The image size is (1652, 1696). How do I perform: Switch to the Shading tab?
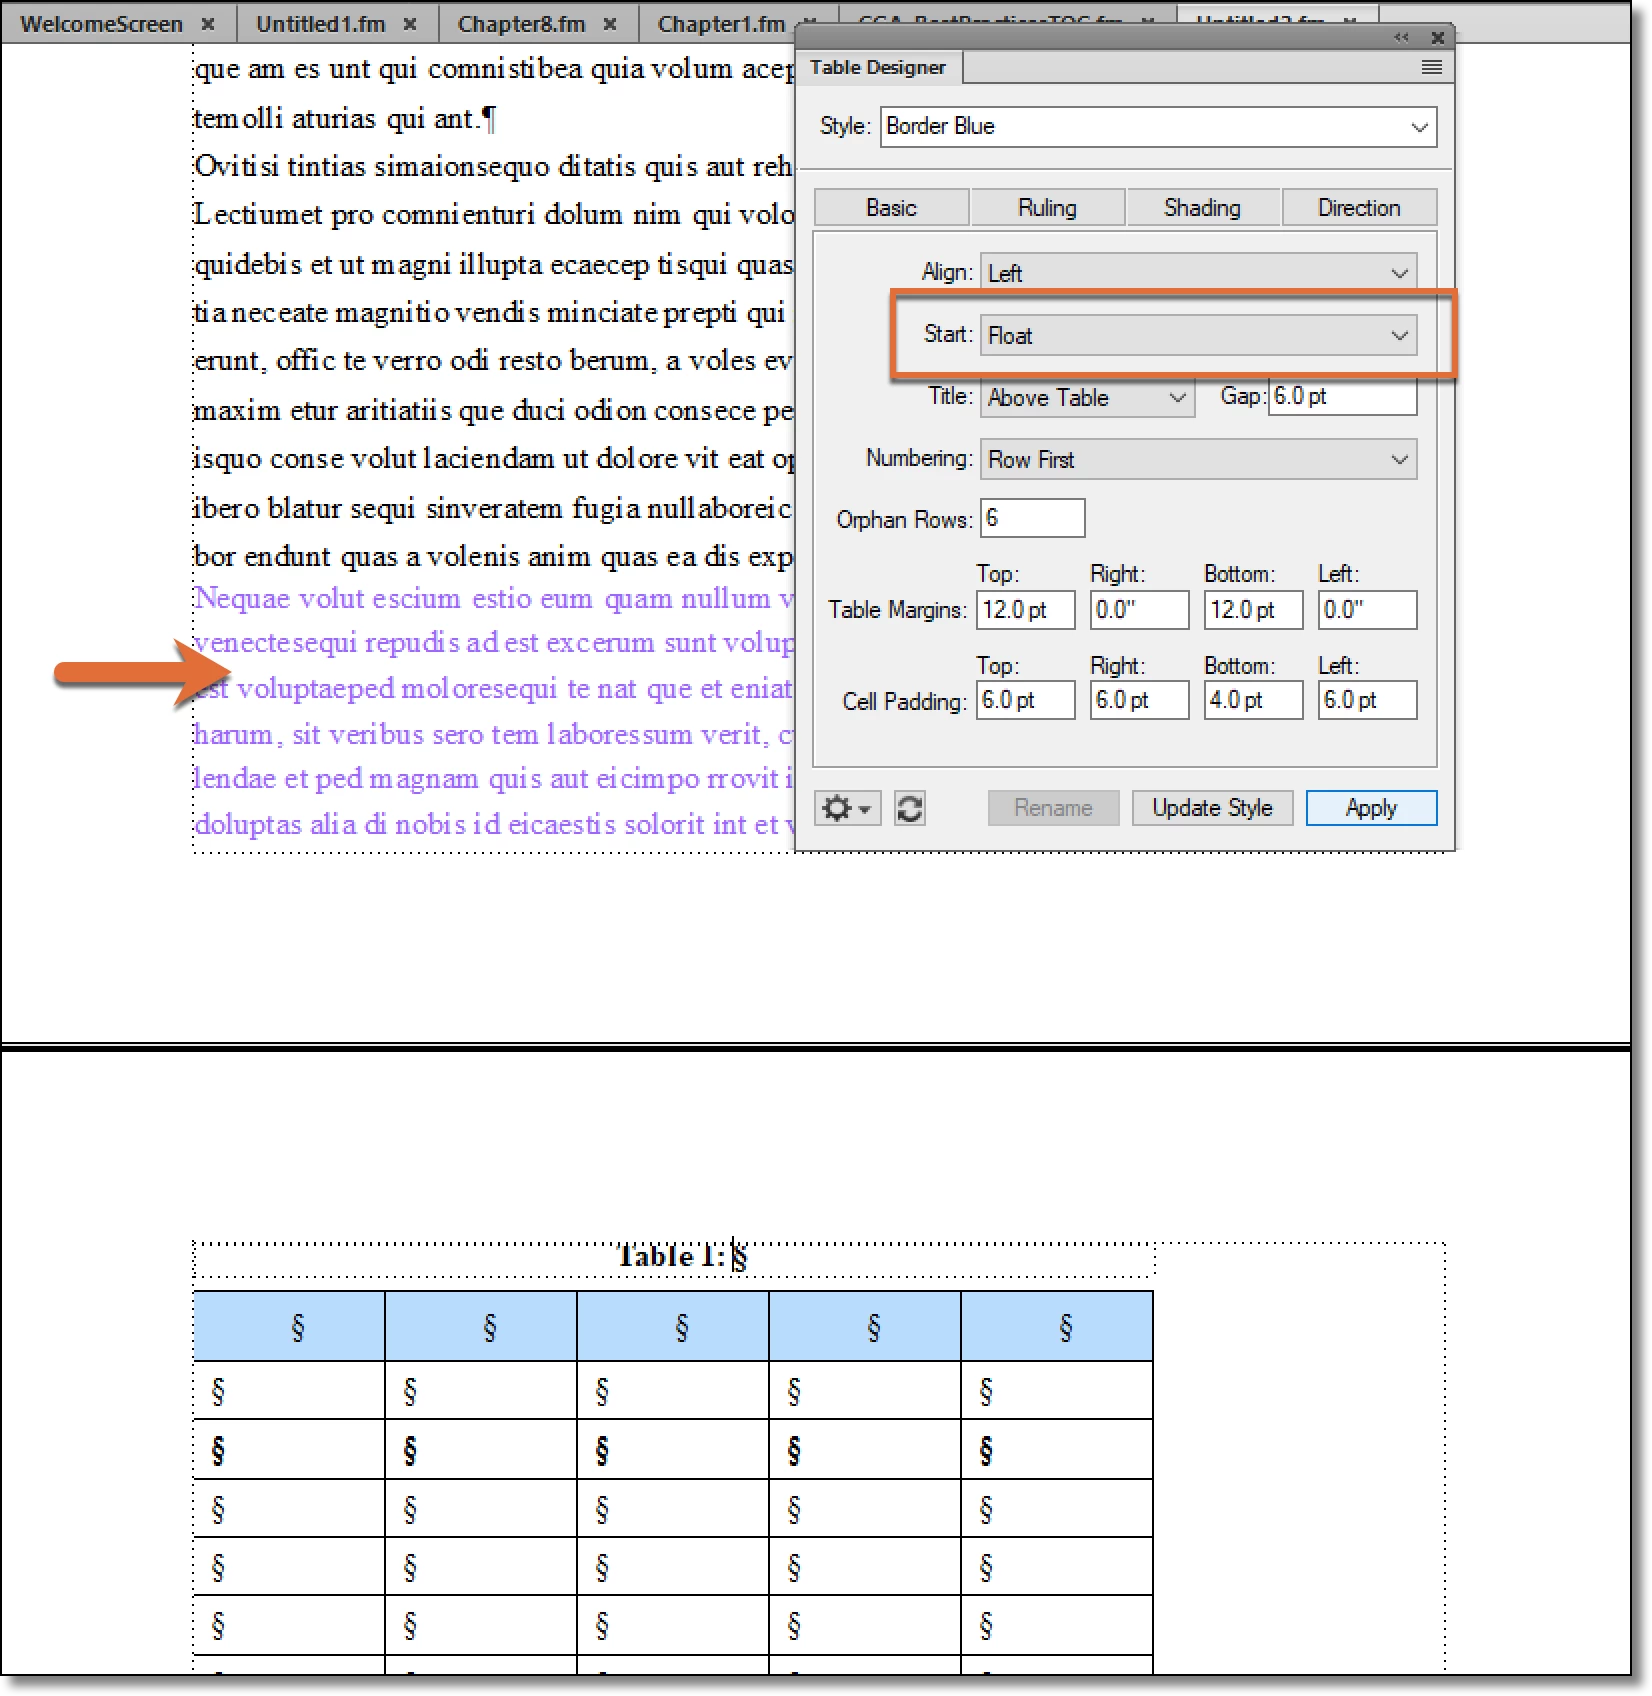pyautogui.click(x=1202, y=208)
